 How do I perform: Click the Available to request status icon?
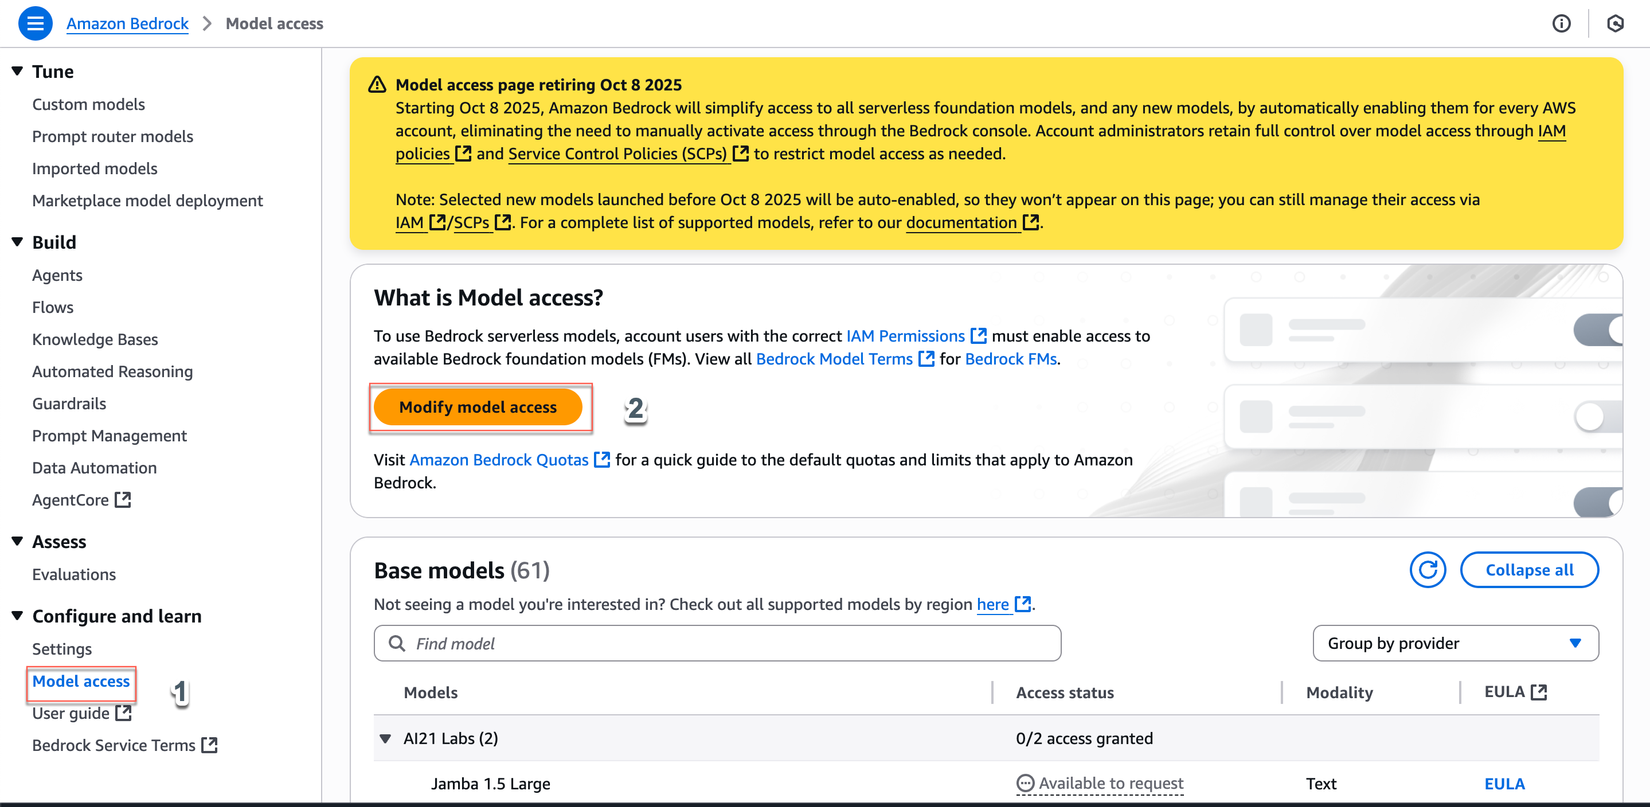pyautogui.click(x=1025, y=784)
